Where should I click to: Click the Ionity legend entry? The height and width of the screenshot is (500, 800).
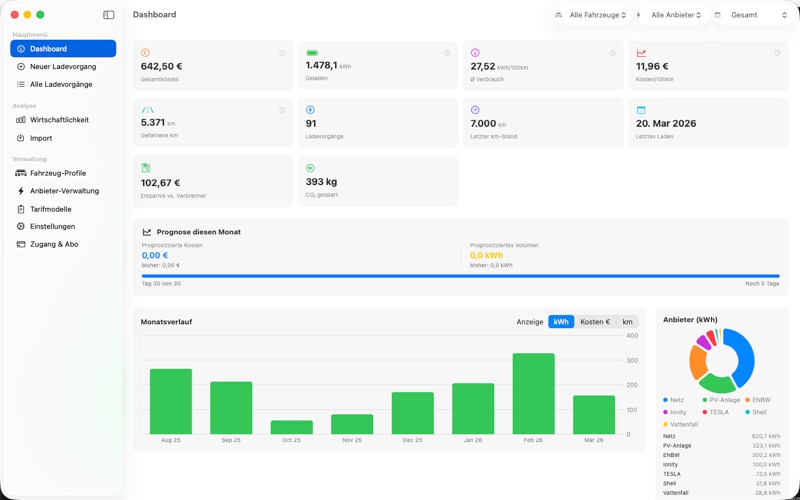click(674, 412)
